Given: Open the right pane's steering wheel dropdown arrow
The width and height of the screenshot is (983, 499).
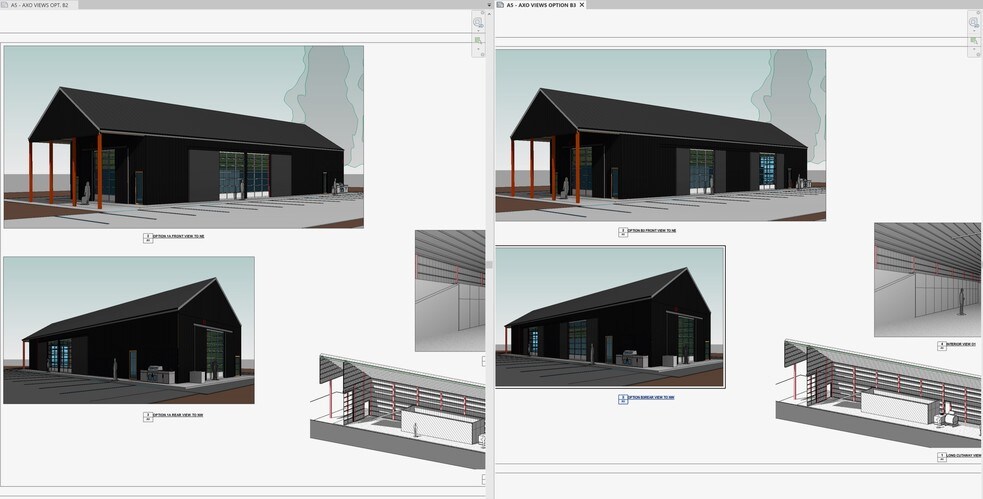Looking at the screenshot, I should 974,31.
